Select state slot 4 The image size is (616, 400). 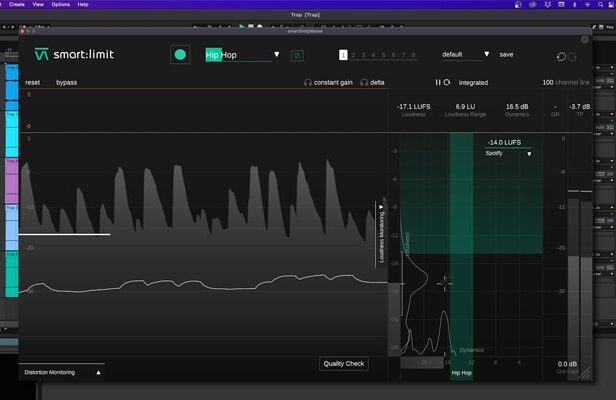point(373,55)
